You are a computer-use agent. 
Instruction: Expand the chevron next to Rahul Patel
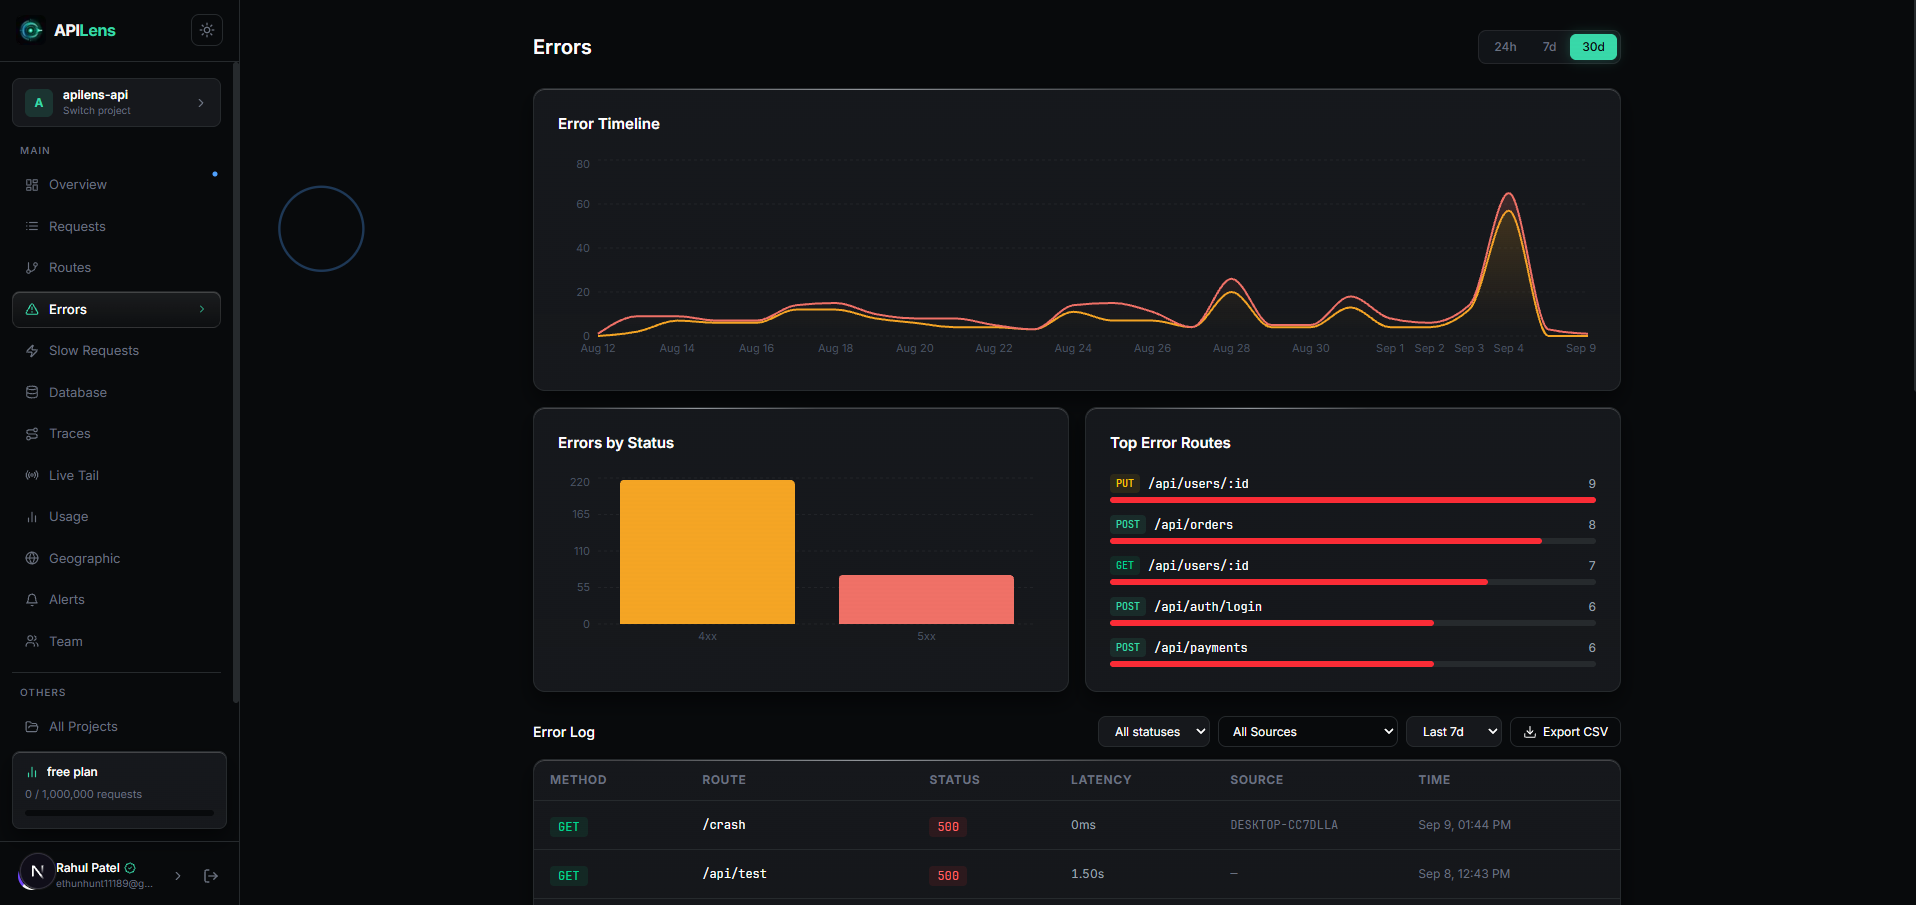[x=178, y=876]
